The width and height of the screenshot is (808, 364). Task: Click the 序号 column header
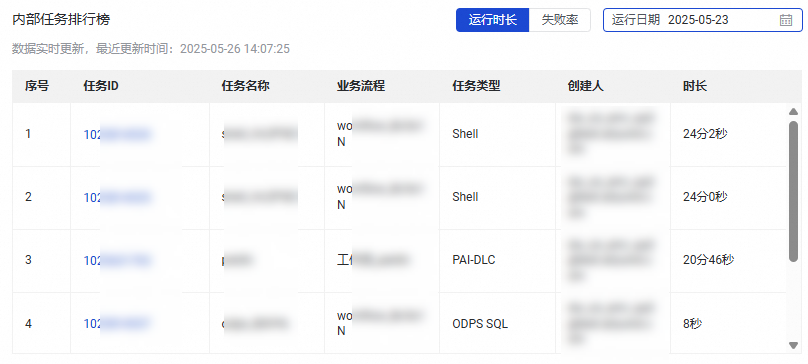click(x=37, y=86)
